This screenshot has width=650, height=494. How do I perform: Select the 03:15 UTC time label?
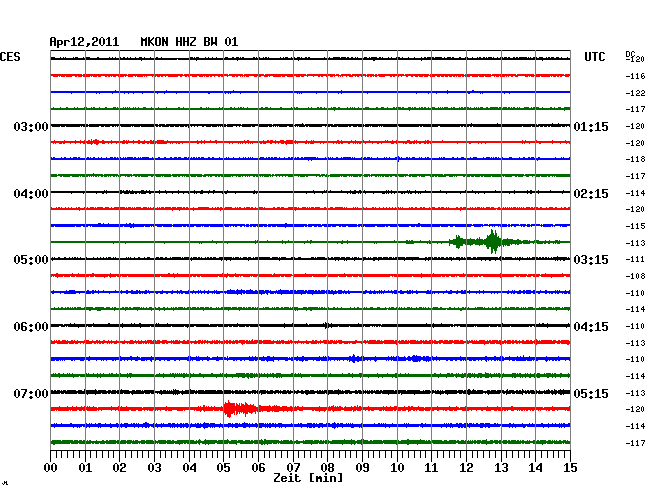pos(591,260)
